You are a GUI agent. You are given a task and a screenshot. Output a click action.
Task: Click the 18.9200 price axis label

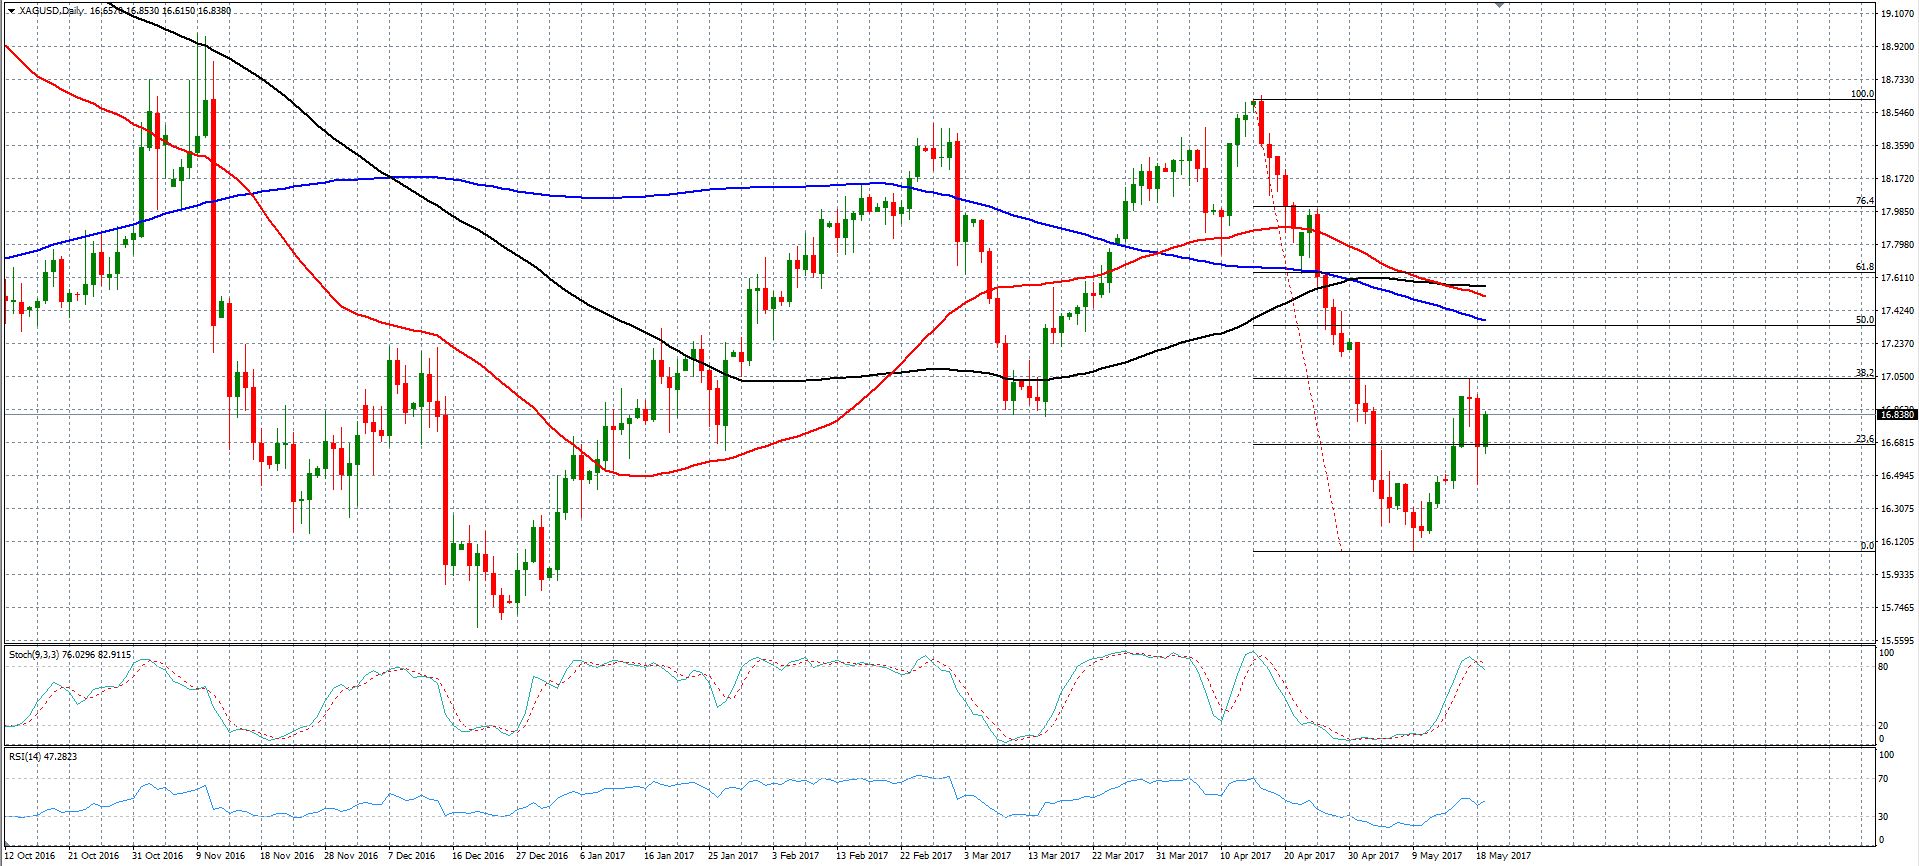point(1897,47)
